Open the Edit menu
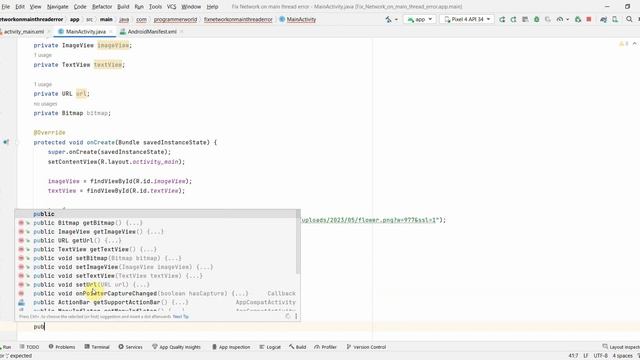 [x=20, y=7]
